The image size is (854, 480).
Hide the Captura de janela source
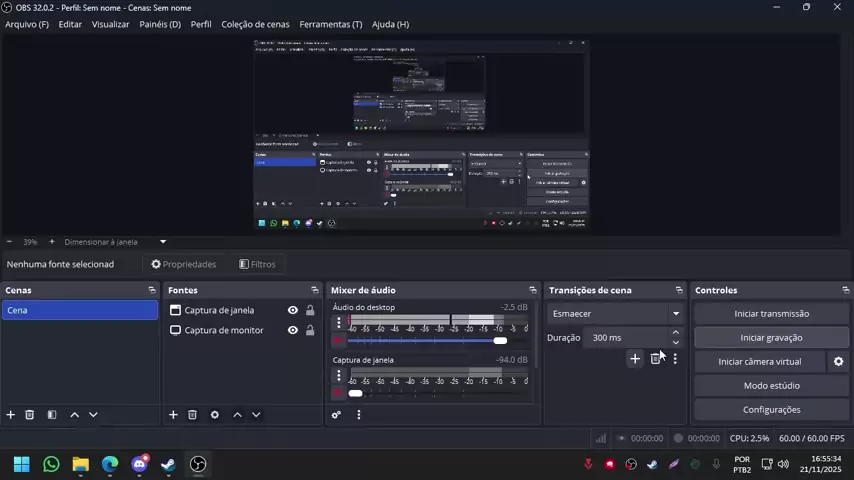(293, 310)
